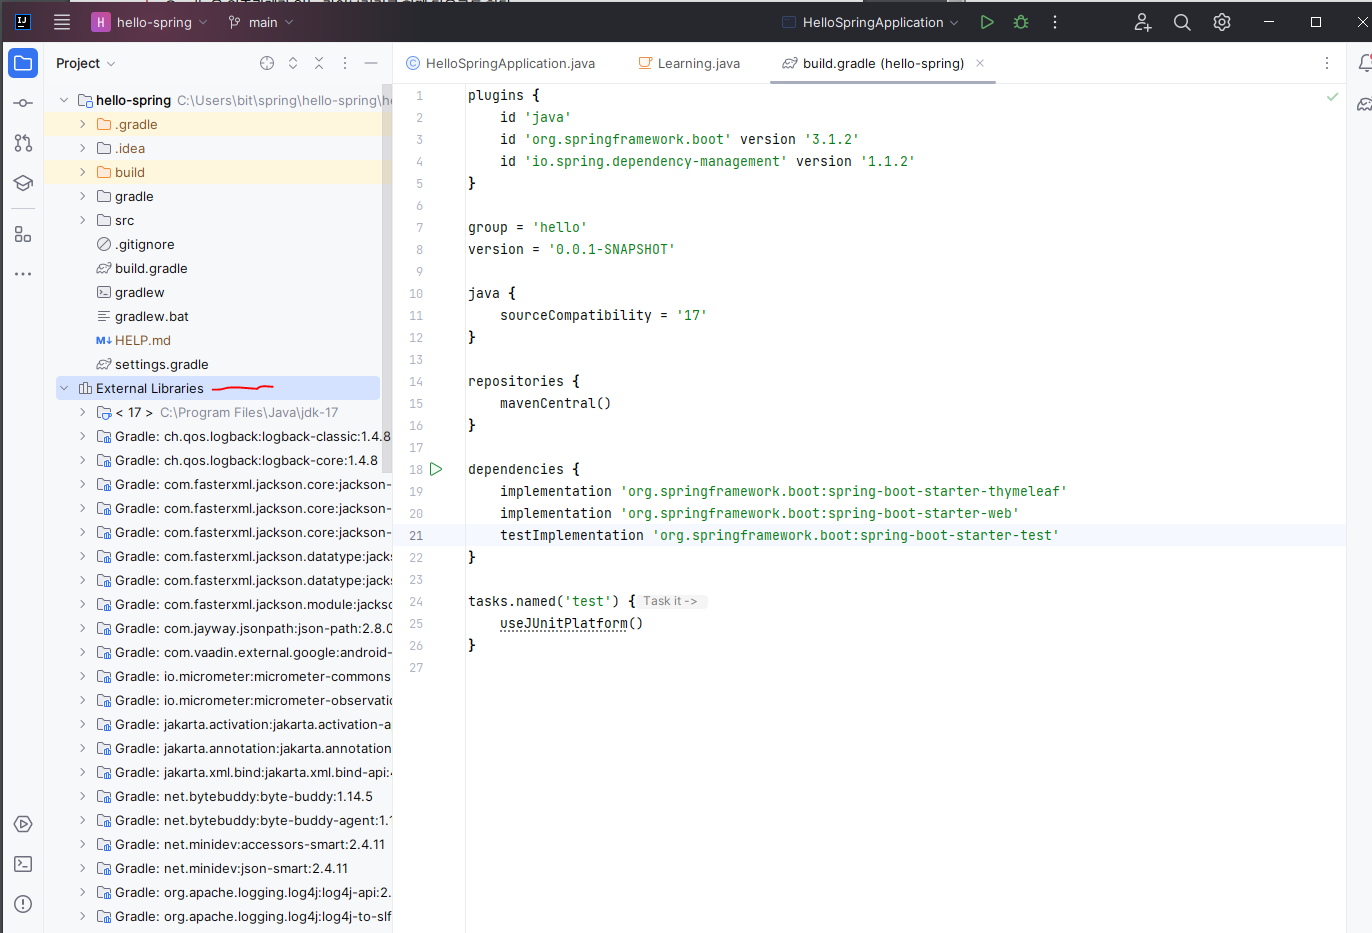
Task: Expand the JDK 17 library node
Action: (83, 412)
